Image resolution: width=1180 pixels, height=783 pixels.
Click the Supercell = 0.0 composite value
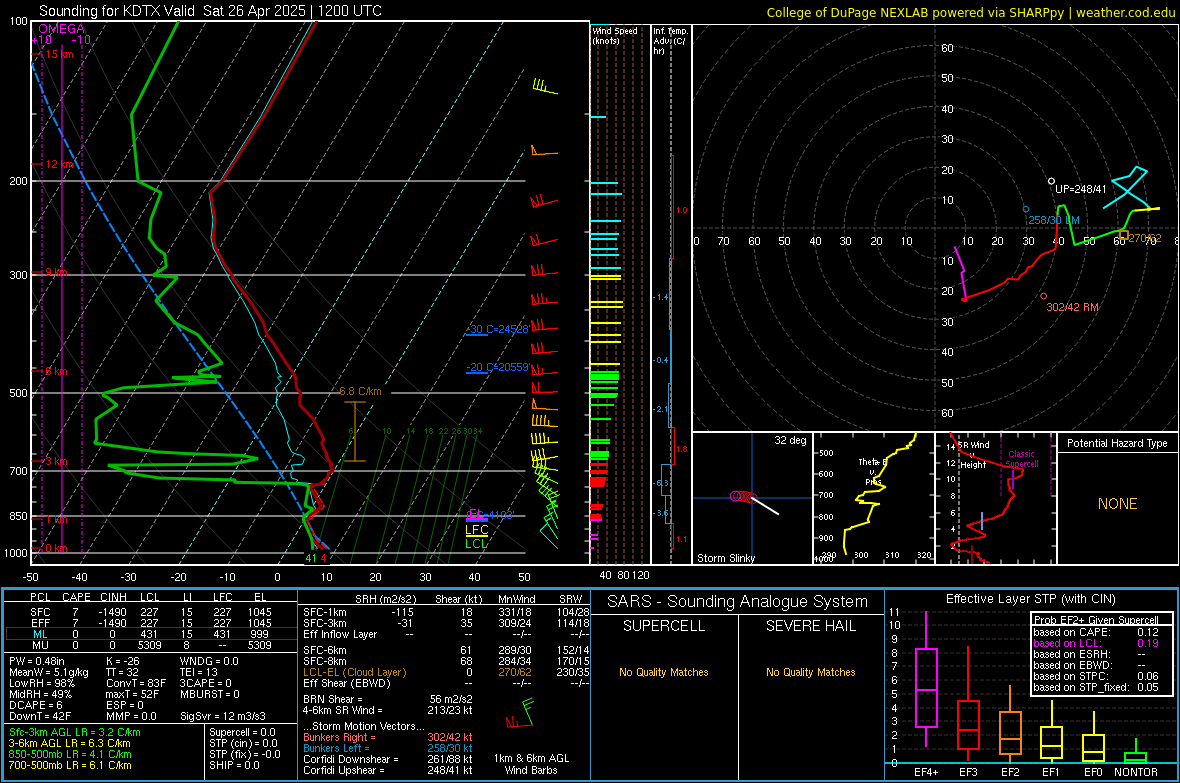[x=242, y=732]
